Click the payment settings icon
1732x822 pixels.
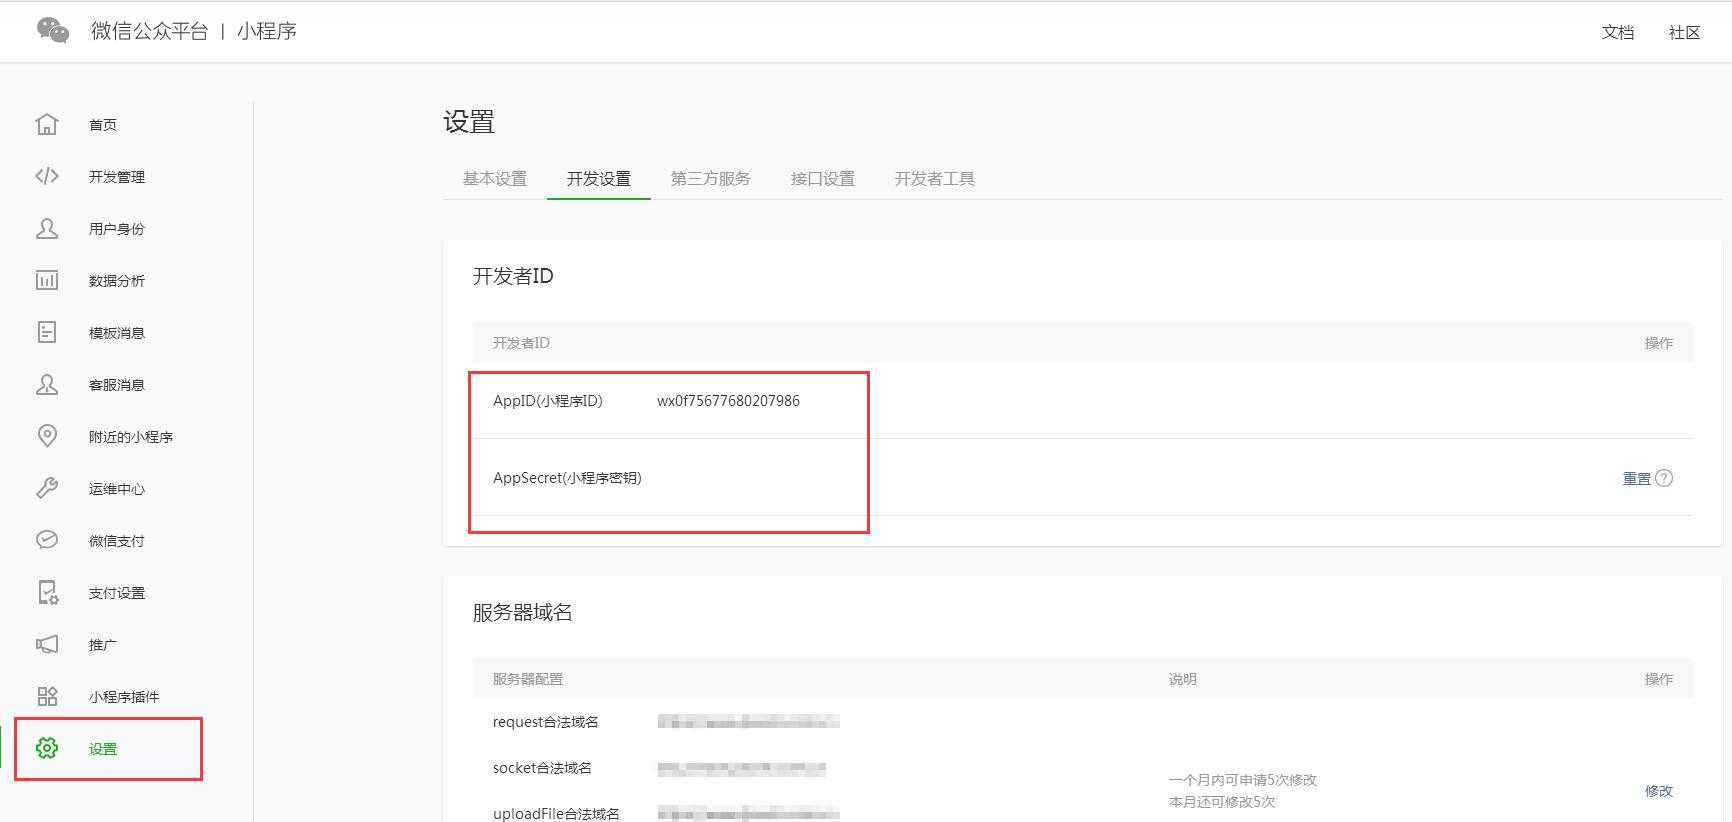tap(47, 592)
